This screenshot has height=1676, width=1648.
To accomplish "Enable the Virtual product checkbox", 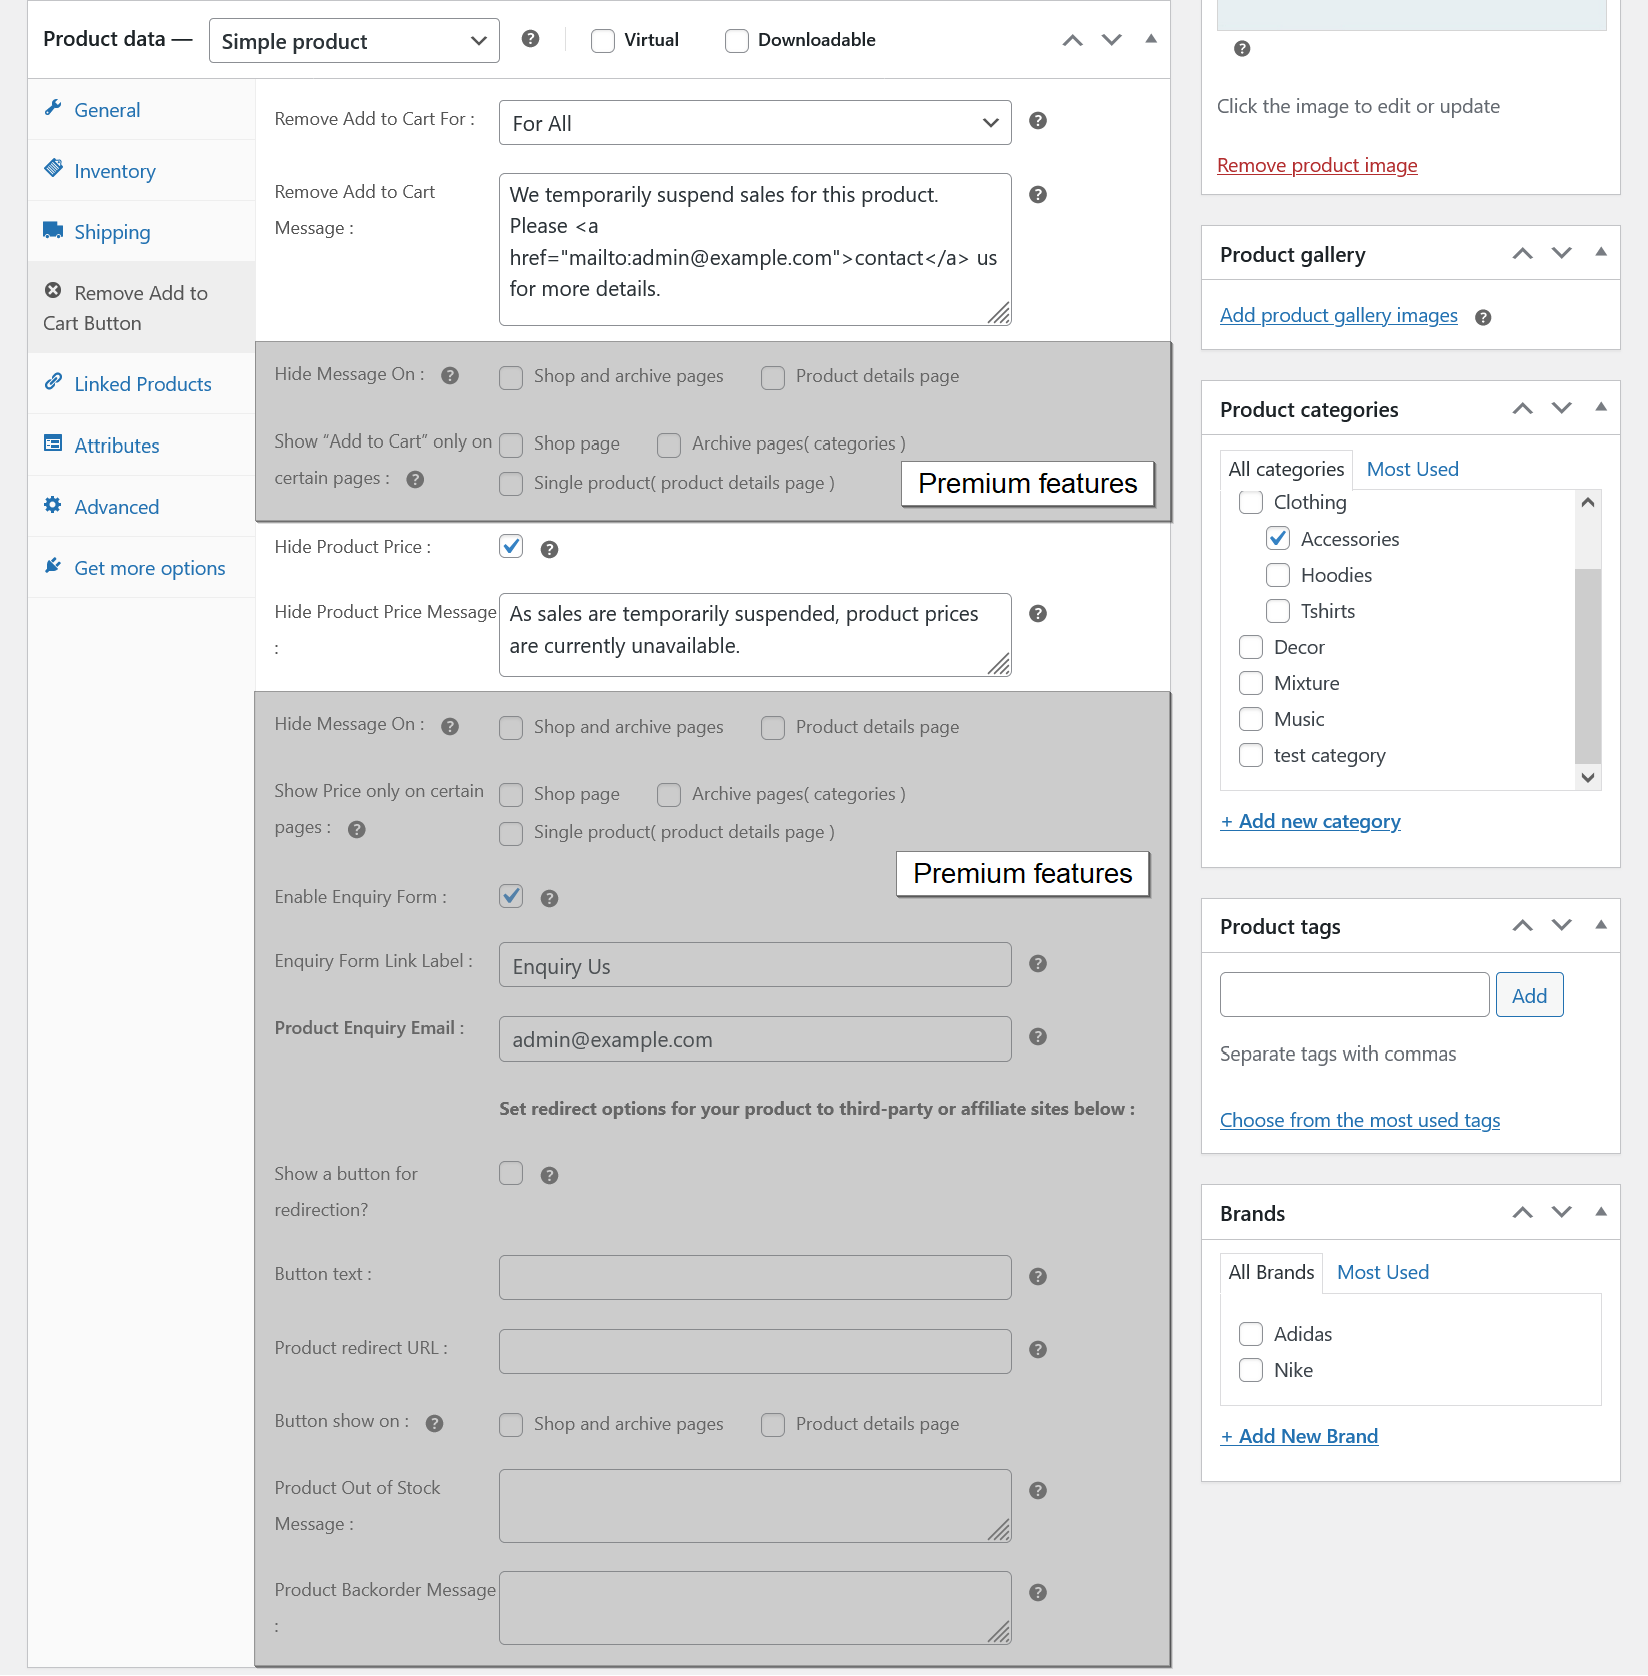I will (x=603, y=41).
